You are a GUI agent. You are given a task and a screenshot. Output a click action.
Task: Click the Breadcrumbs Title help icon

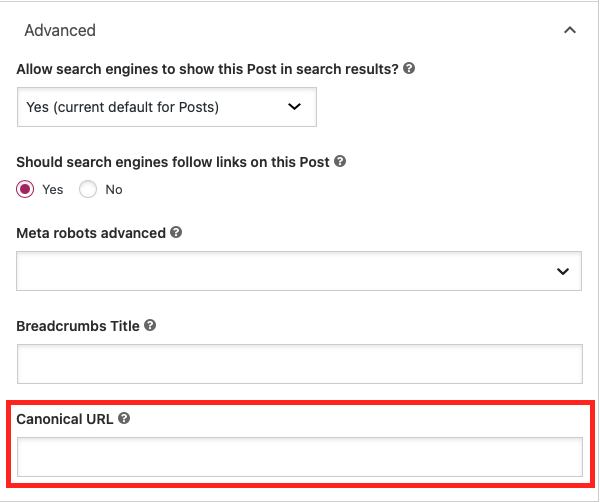pyautogui.click(x=150, y=326)
